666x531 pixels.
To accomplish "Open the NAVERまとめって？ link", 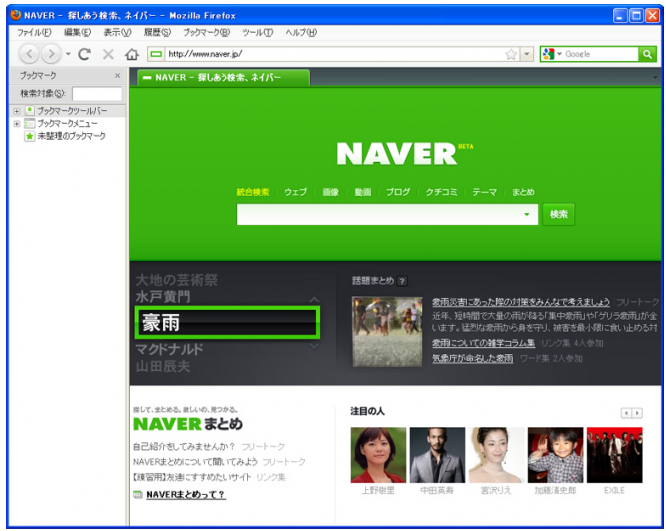I will (186, 495).
